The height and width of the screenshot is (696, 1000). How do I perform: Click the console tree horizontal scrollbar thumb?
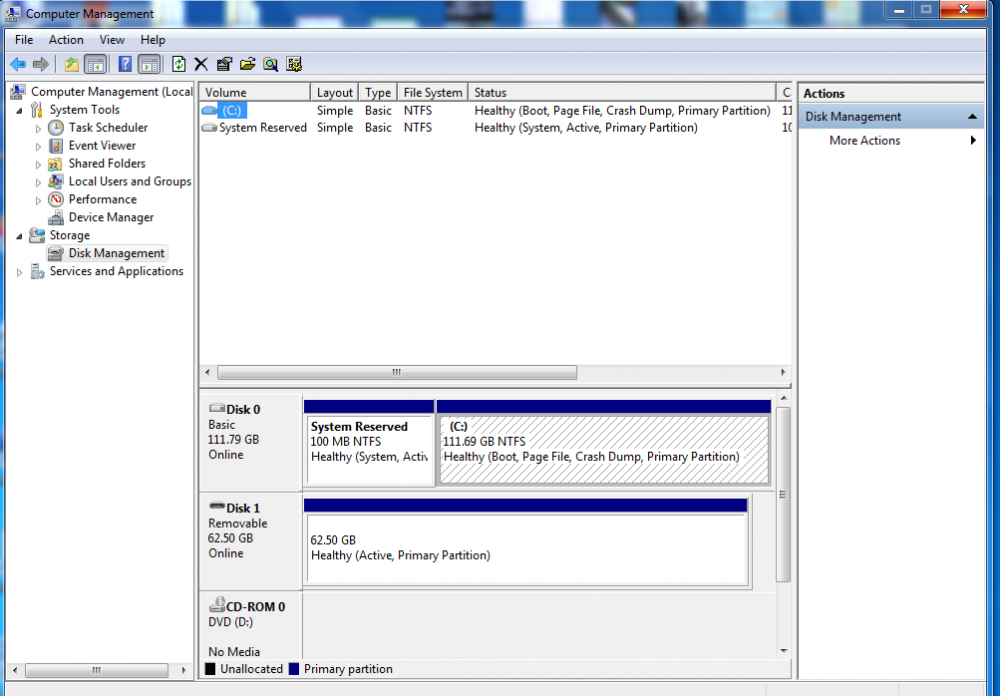tap(96, 670)
